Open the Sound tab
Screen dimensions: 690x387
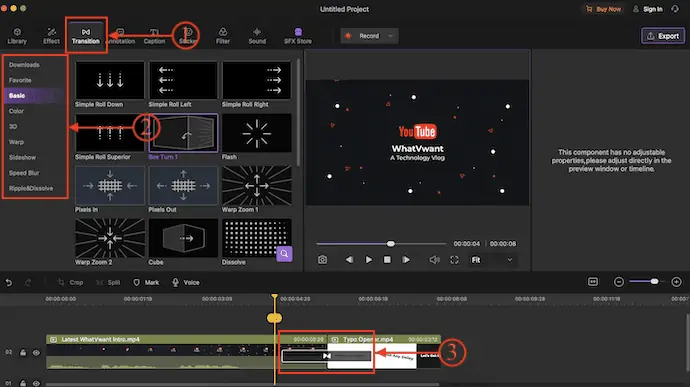click(257, 36)
